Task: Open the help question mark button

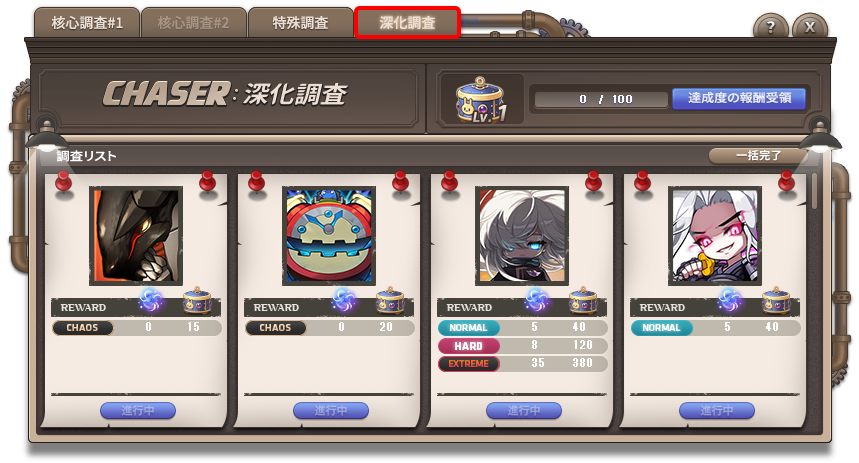Action: pyautogui.click(x=770, y=27)
